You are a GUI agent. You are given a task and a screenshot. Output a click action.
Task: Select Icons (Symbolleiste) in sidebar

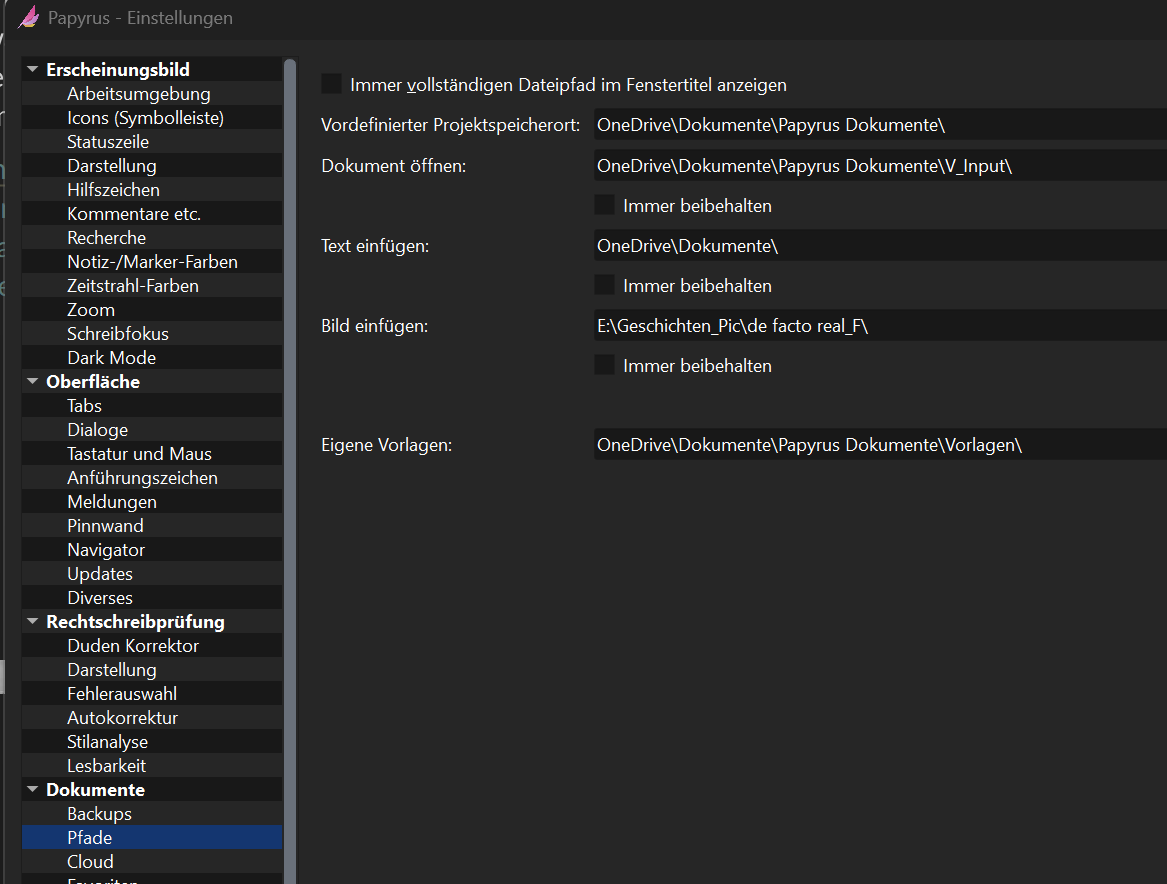coord(145,118)
